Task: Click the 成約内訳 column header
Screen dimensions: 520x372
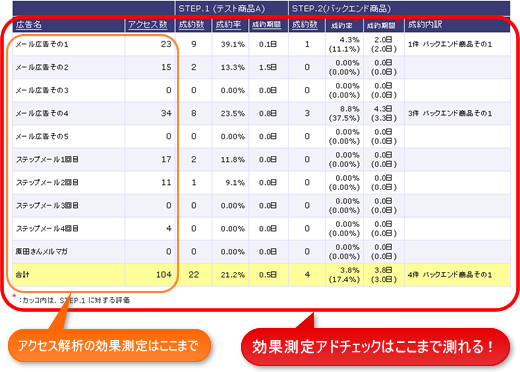Action: [x=425, y=25]
